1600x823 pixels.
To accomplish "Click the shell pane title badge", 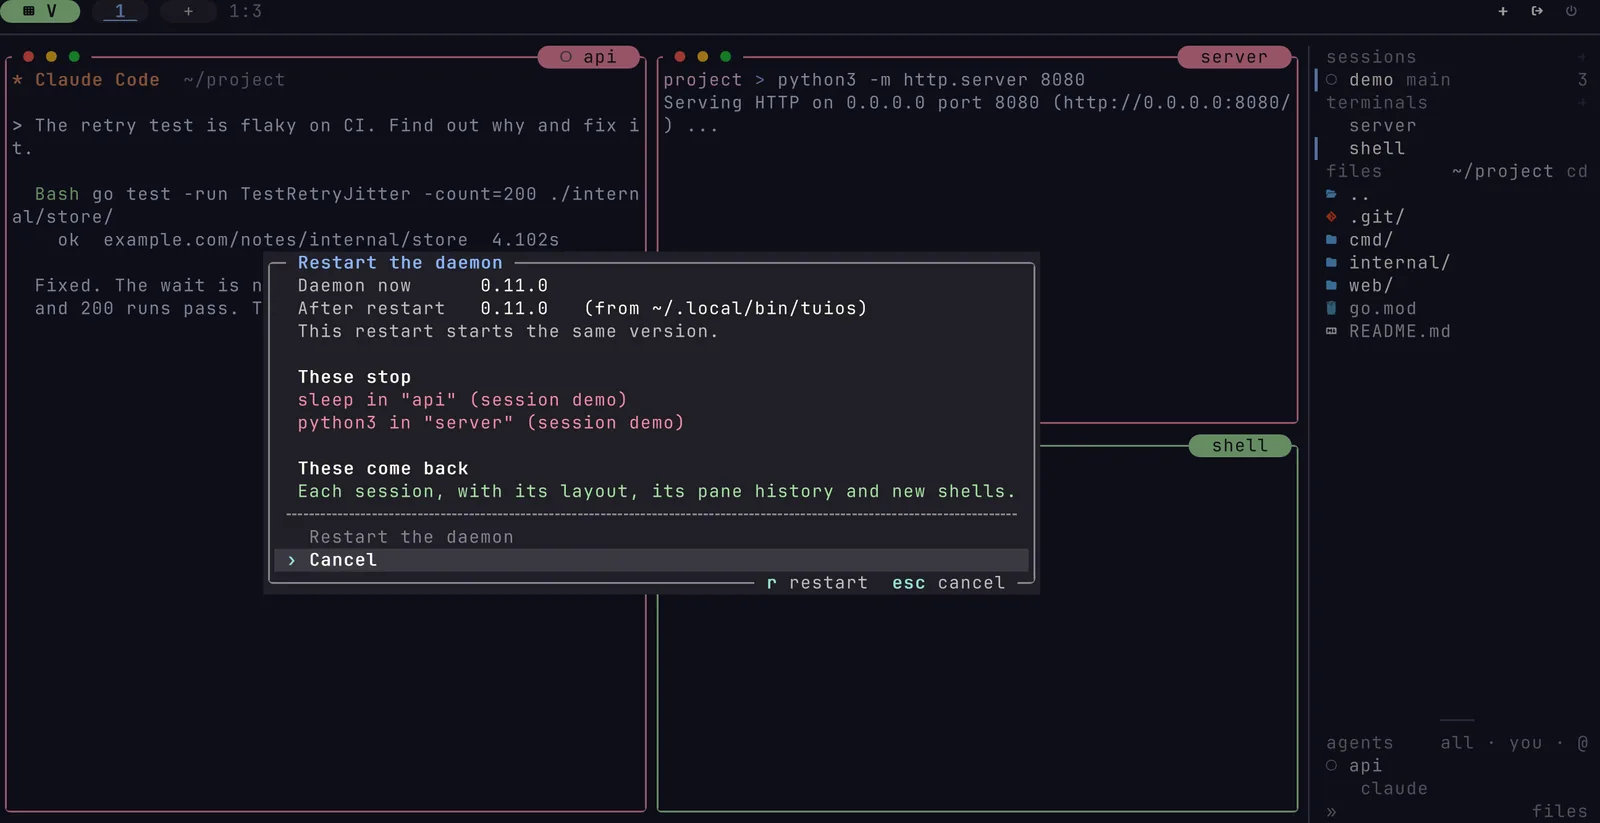I will coord(1240,446).
